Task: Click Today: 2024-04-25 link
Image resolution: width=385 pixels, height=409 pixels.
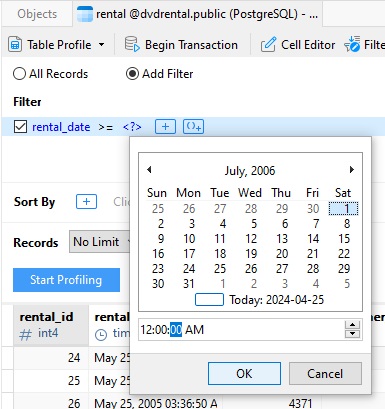Action: (x=277, y=300)
